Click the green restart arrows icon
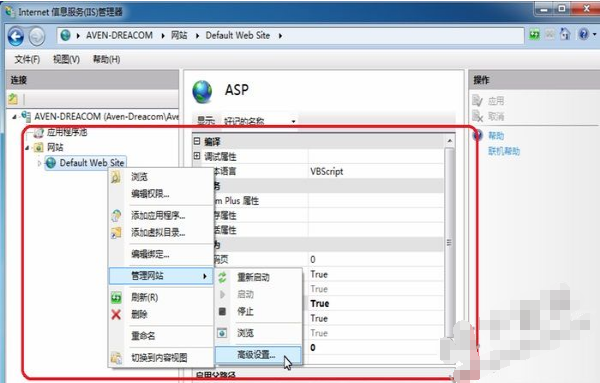The width and height of the screenshot is (600, 383). (222, 277)
